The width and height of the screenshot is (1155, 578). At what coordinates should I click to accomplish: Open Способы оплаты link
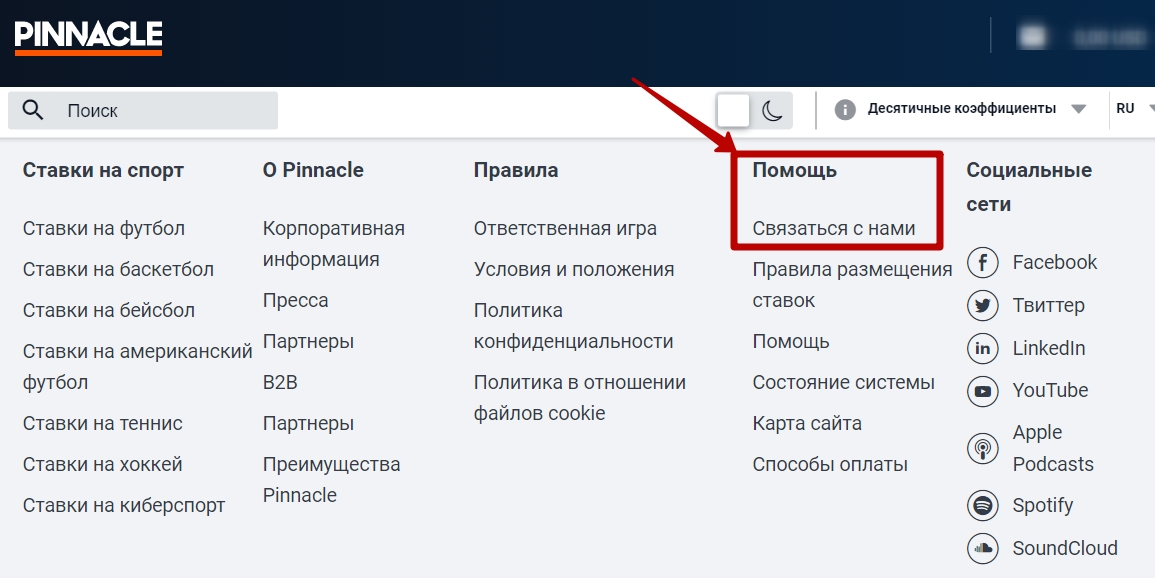[x=830, y=465]
